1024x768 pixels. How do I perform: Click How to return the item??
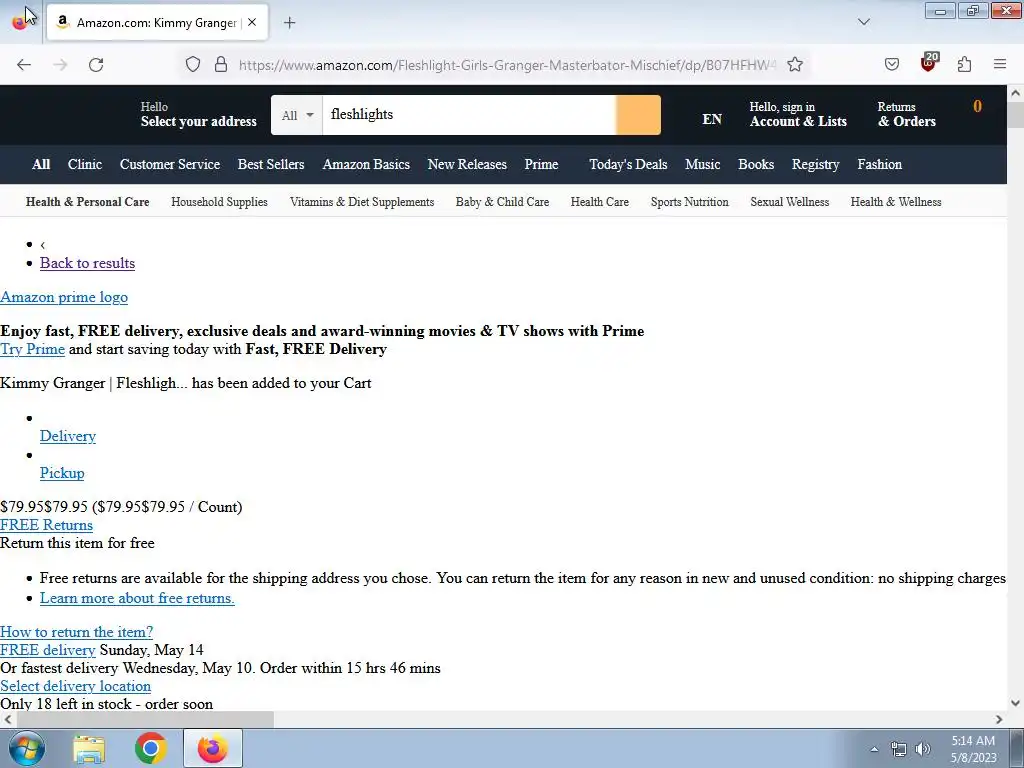coord(76,632)
